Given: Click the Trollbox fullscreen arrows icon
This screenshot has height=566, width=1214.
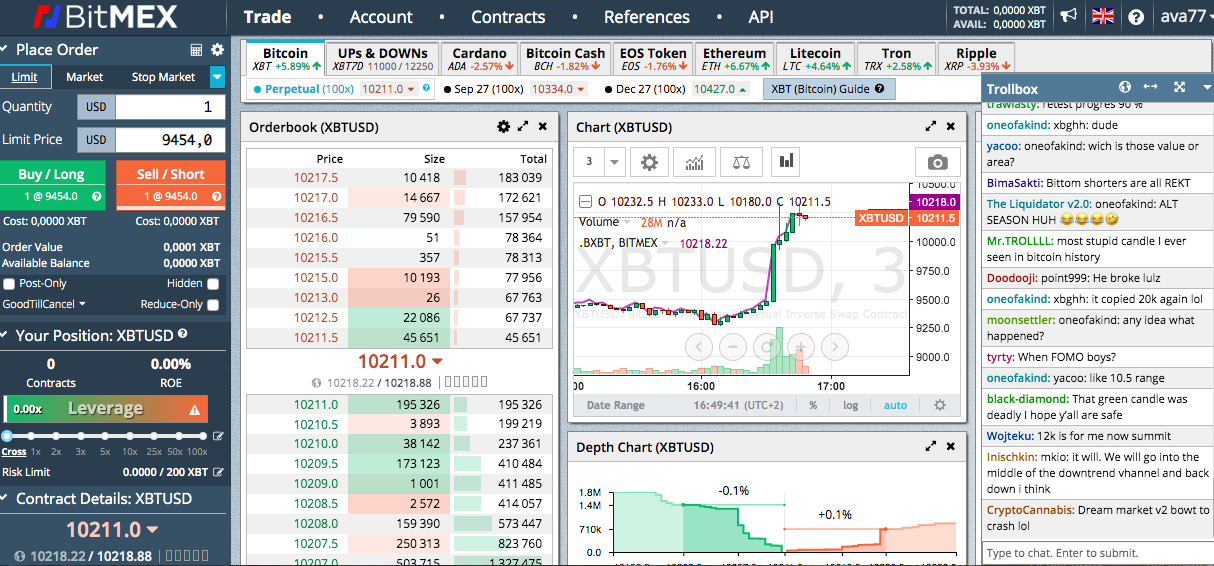Looking at the screenshot, I should click(1179, 88).
